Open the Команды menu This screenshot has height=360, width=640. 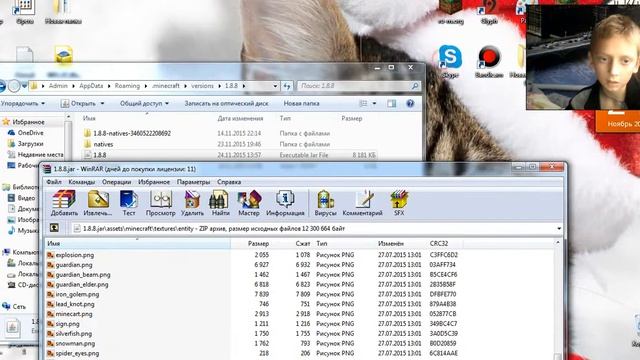click(x=82, y=182)
